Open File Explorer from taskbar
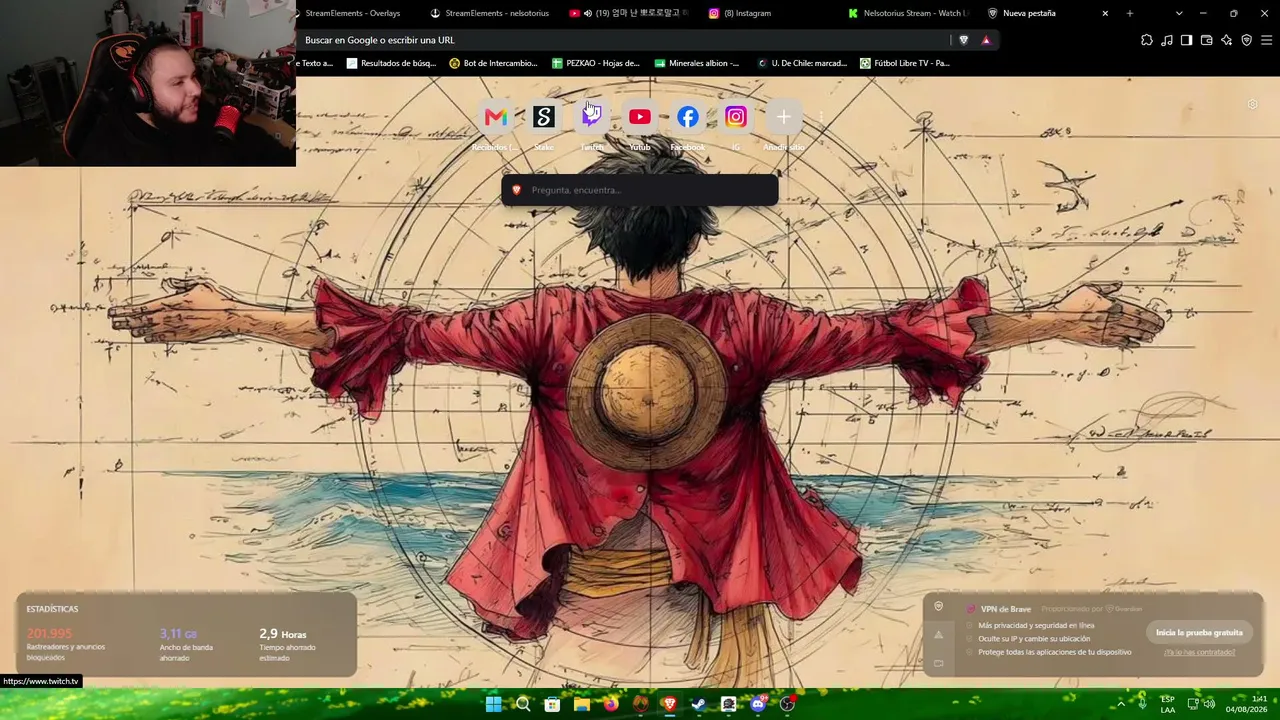Viewport: 1280px width, 720px height. [x=582, y=704]
